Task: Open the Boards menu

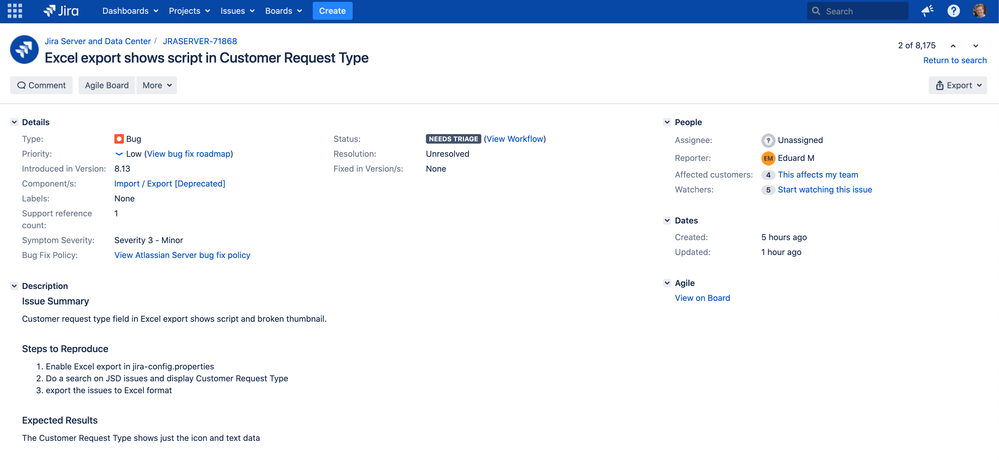Action: [283, 11]
